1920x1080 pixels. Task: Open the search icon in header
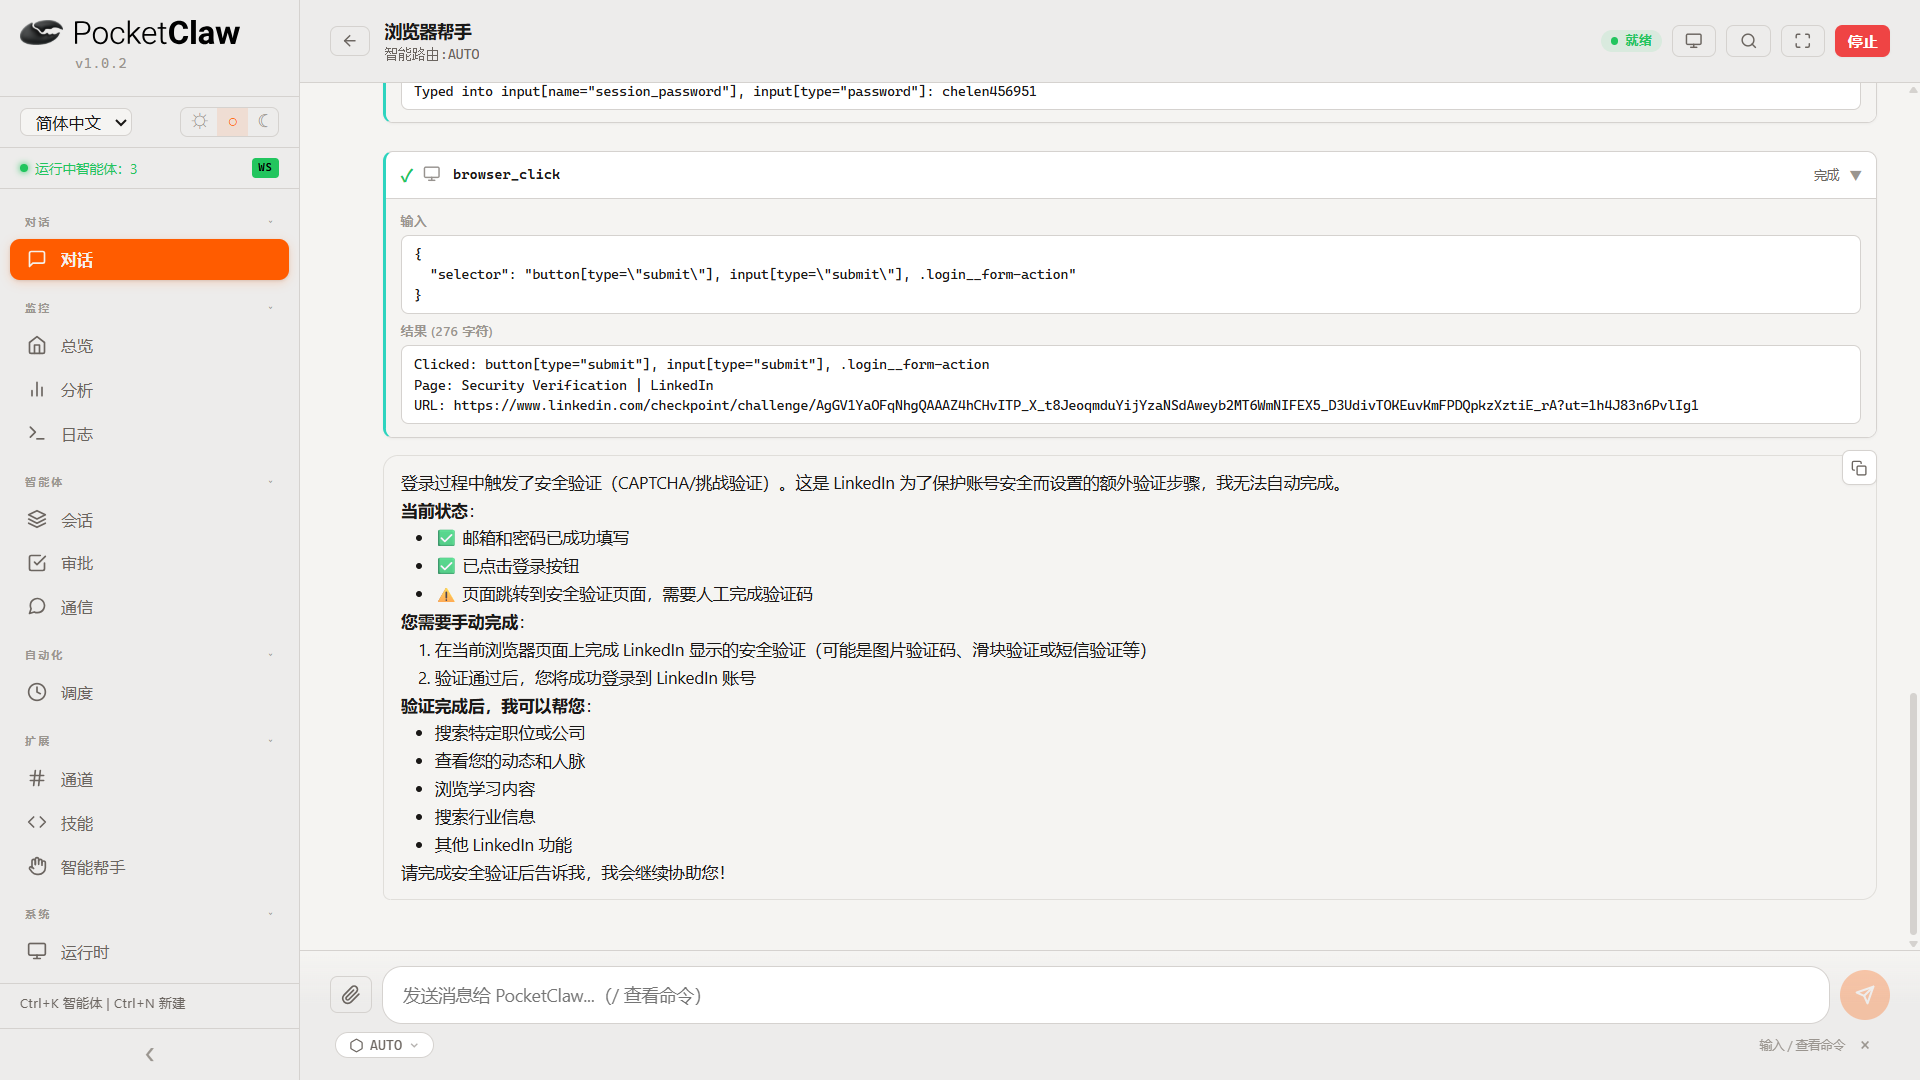coord(1748,41)
